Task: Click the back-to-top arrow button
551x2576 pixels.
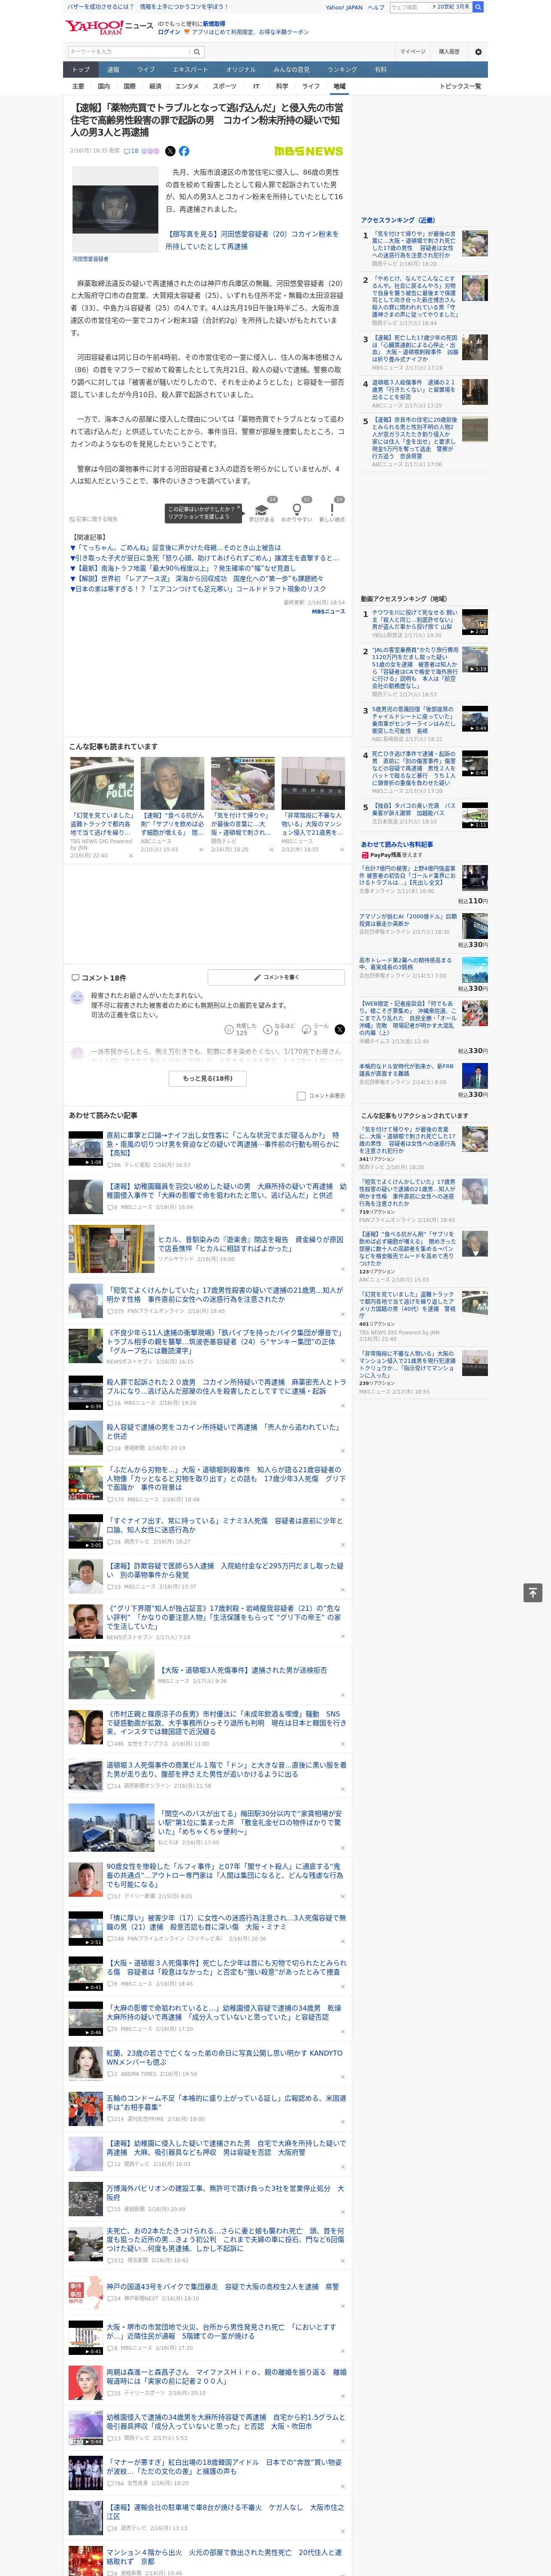Action: click(x=533, y=1593)
